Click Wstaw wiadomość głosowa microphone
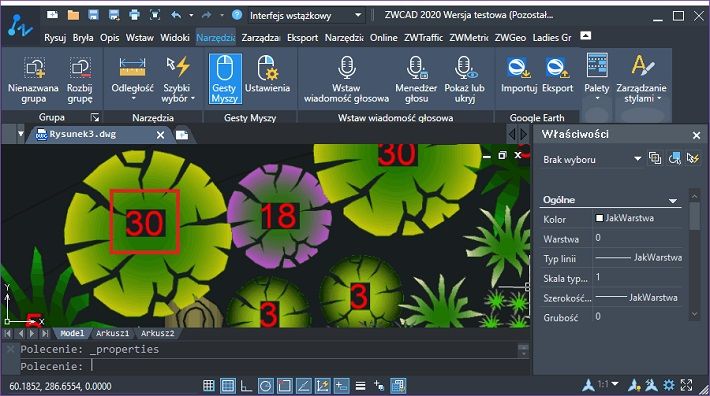 pyautogui.click(x=346, y=80)
